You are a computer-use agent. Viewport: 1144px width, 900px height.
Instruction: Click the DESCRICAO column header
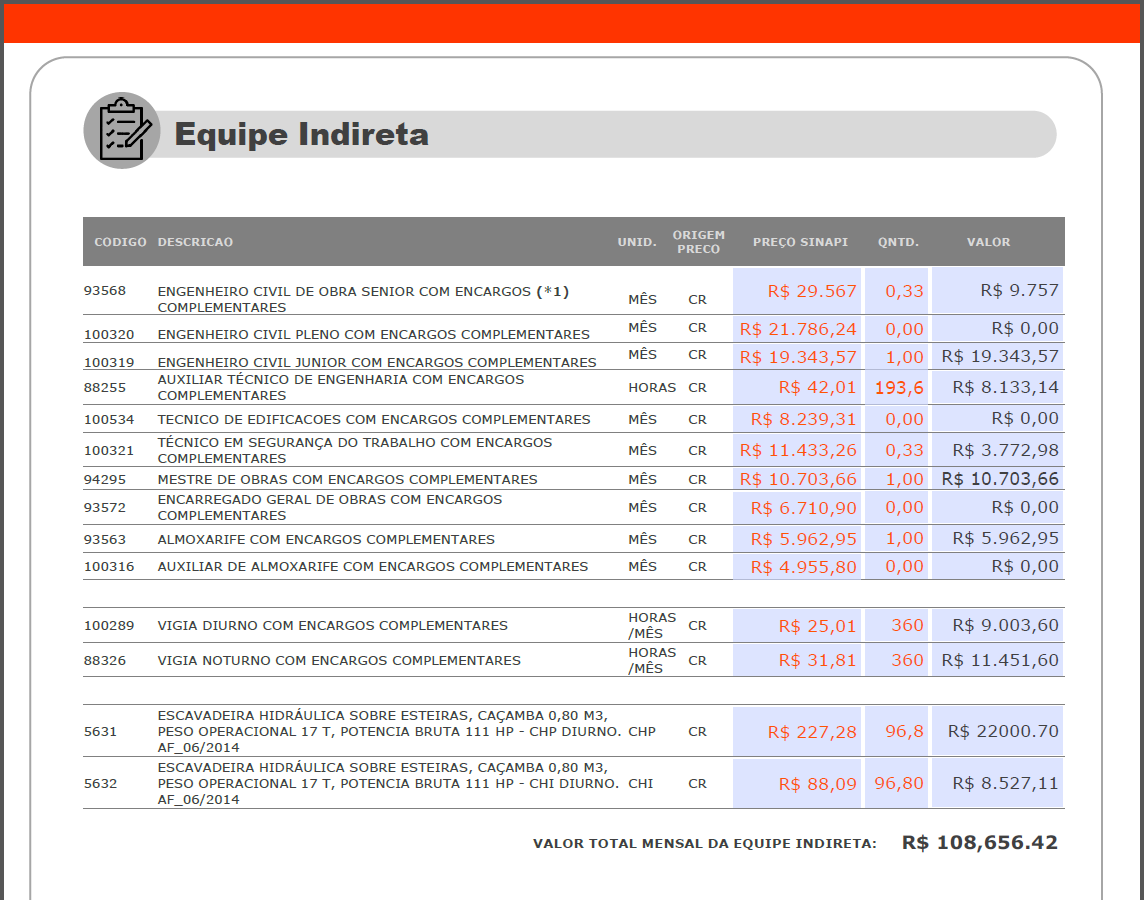[195, 242]
